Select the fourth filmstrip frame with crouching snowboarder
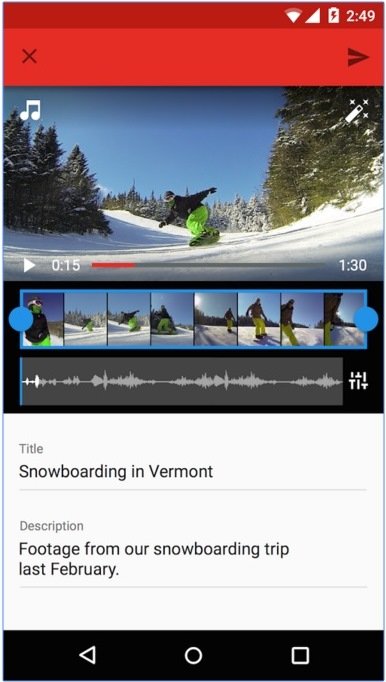This screenshot has width=386, height=682. coord(172,319)
